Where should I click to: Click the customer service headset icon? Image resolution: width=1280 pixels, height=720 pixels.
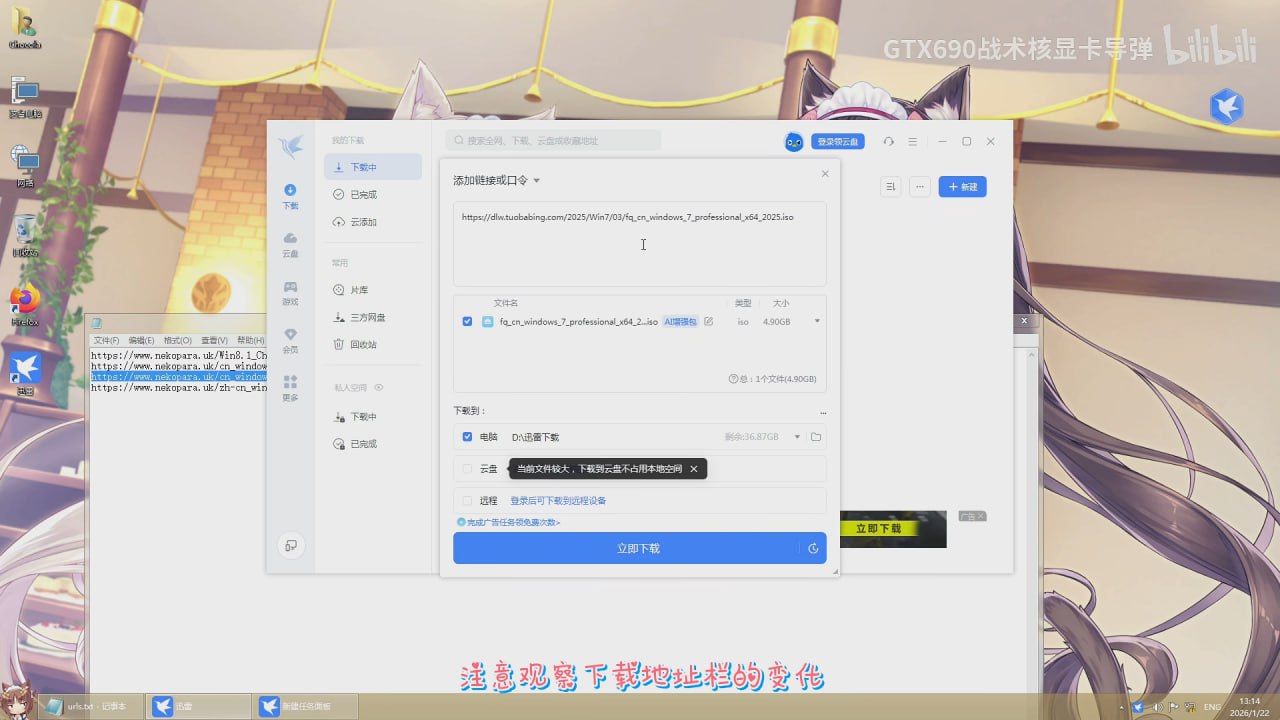click(888, 142)
